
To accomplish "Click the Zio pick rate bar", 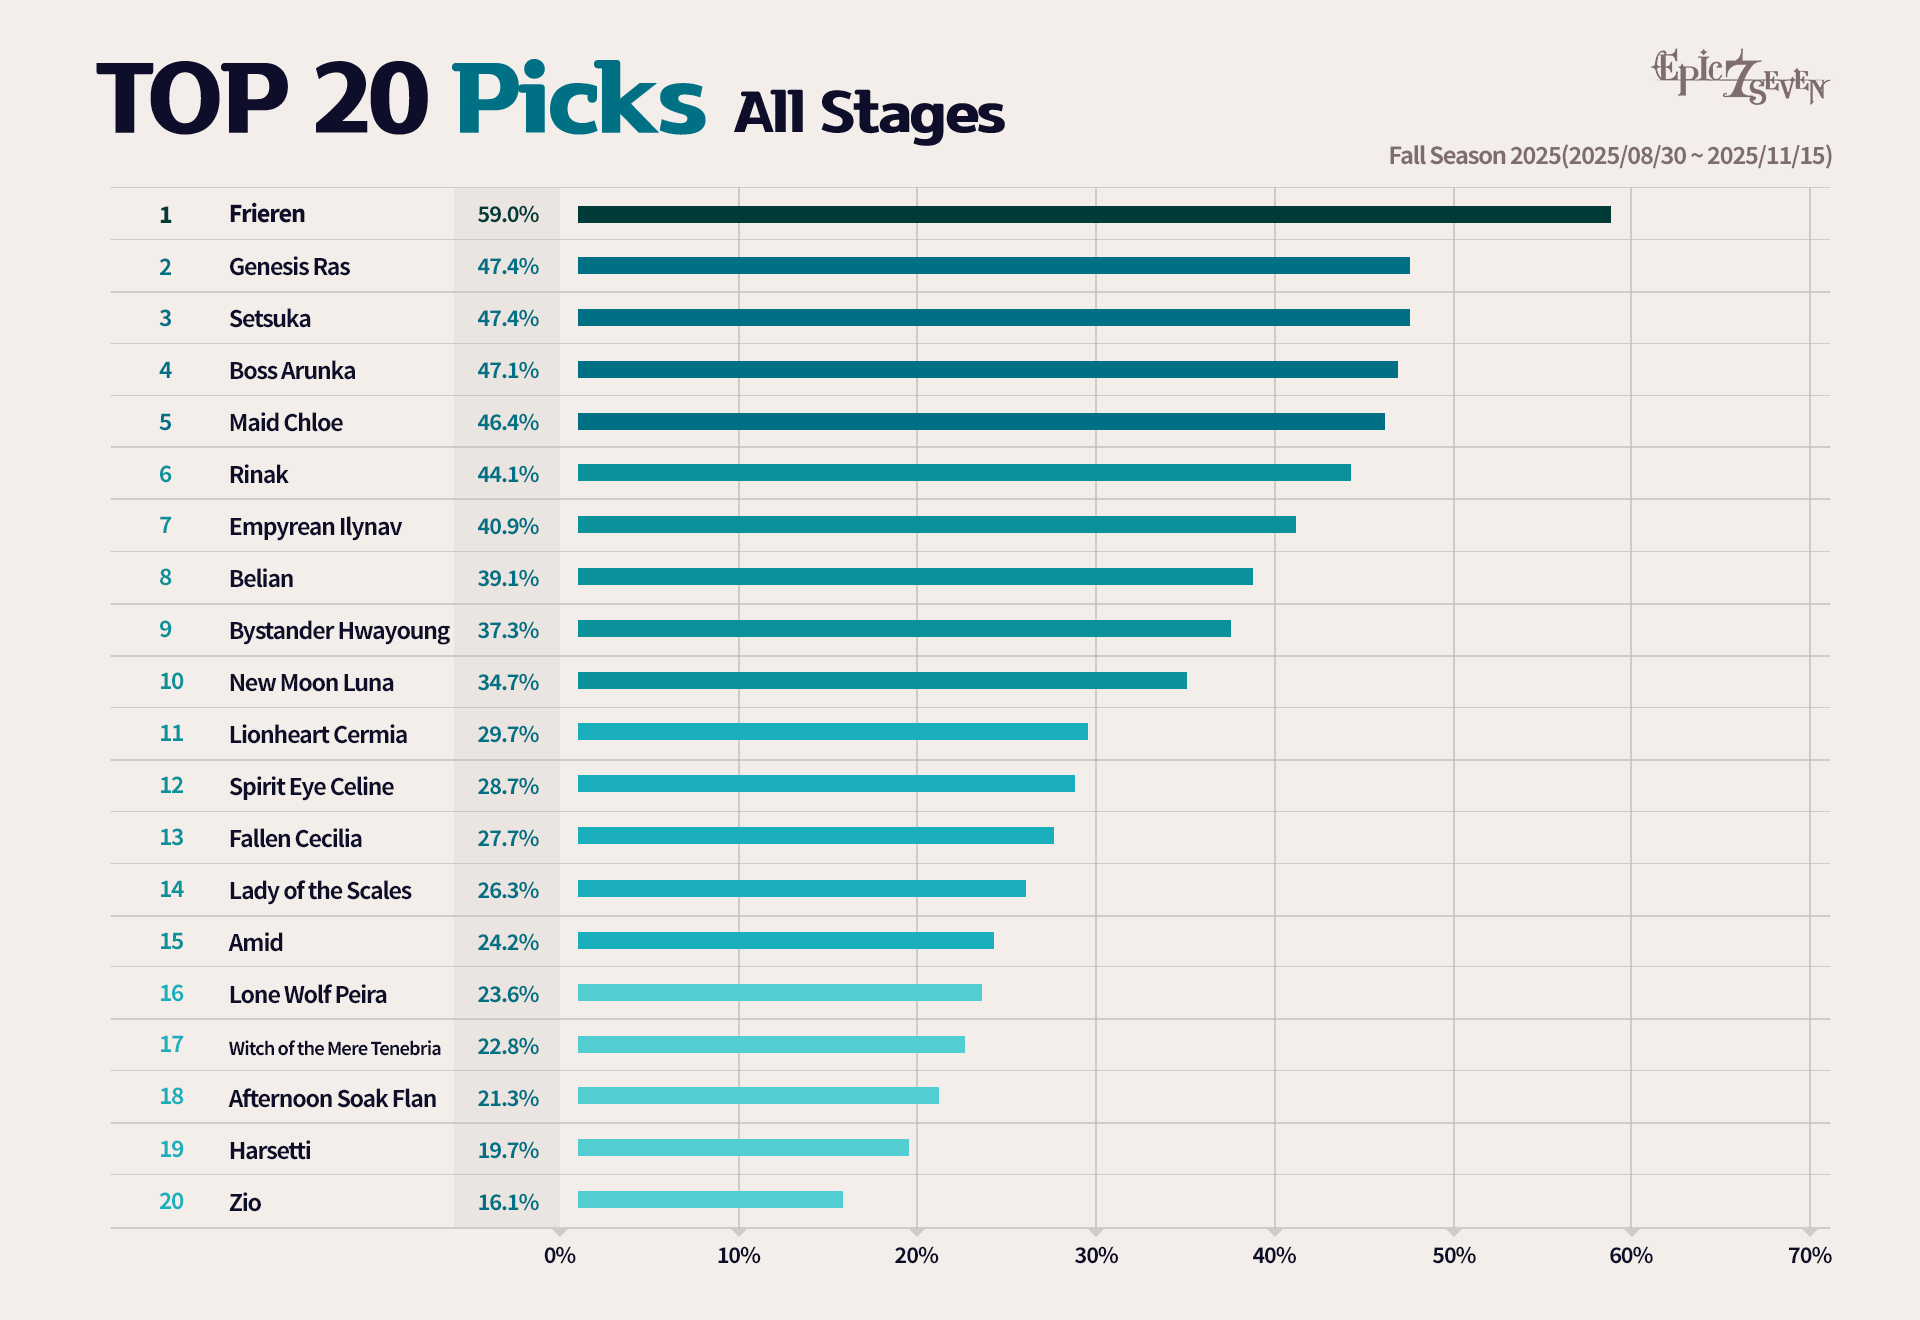I will tap(709, 1200).
